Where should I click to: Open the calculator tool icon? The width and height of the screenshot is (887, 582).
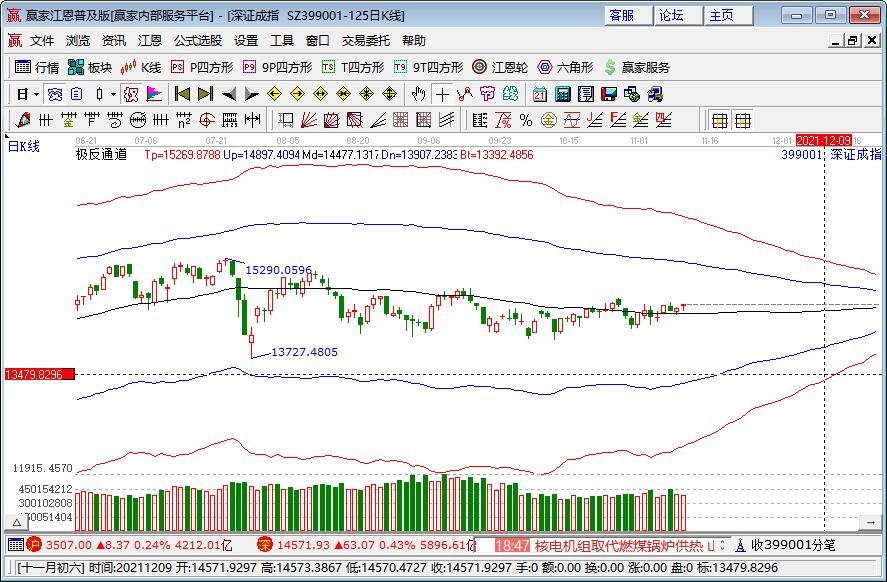tap(562, 94)
